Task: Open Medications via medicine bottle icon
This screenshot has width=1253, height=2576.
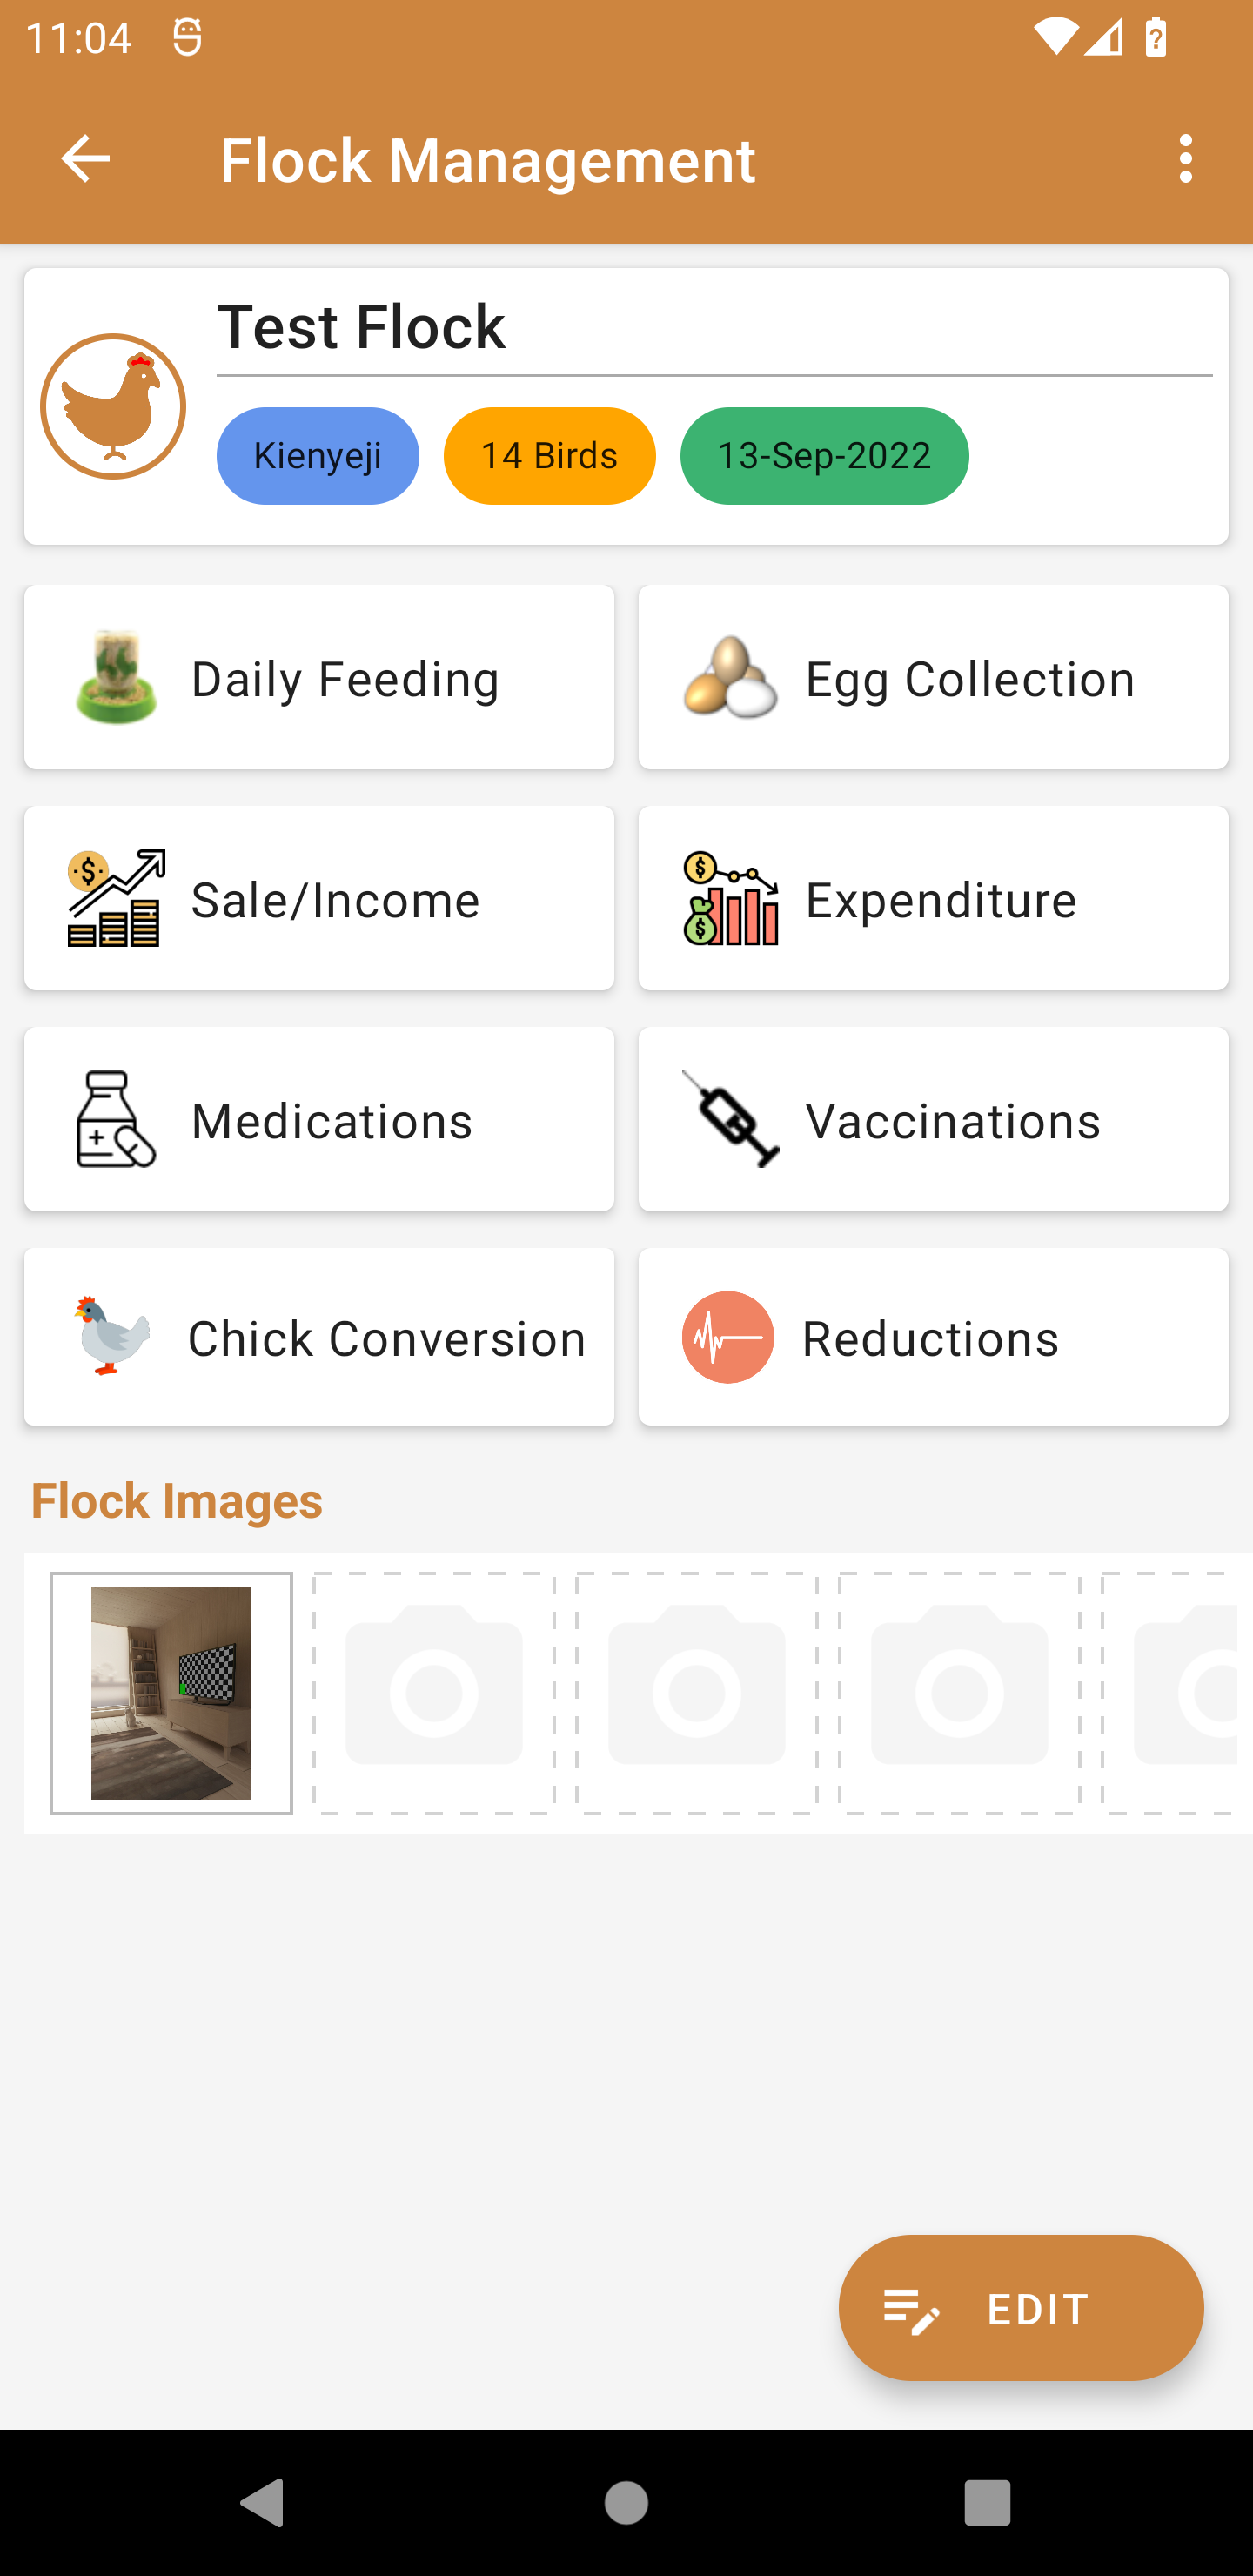Action: click(116, 1119)
